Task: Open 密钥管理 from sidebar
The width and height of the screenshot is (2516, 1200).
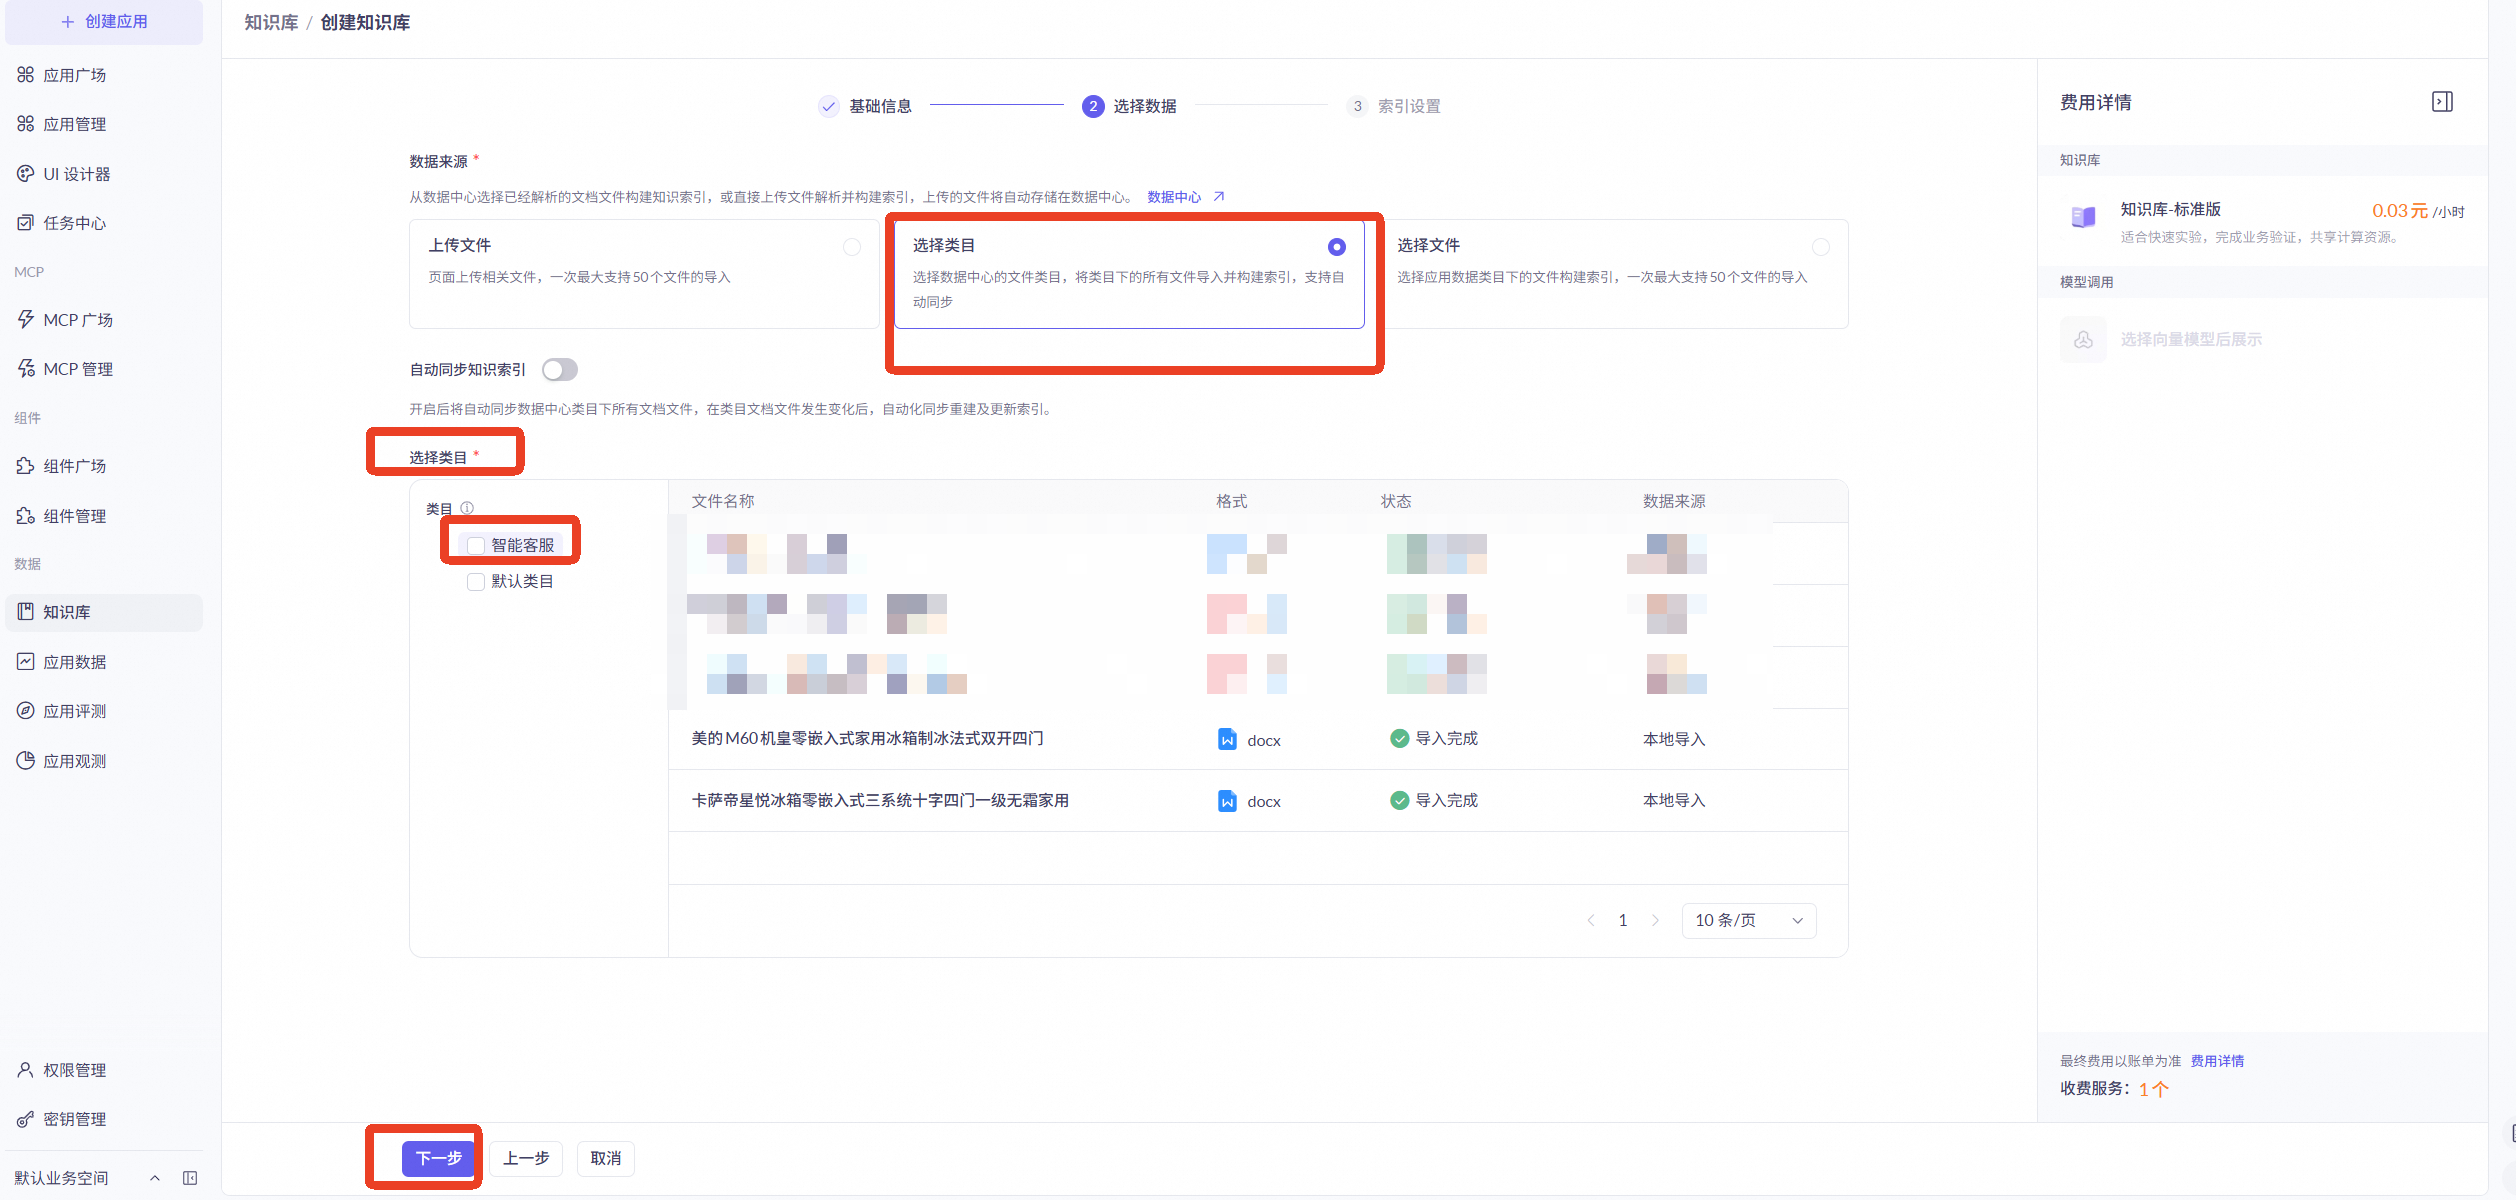Action: (74, 1119)
